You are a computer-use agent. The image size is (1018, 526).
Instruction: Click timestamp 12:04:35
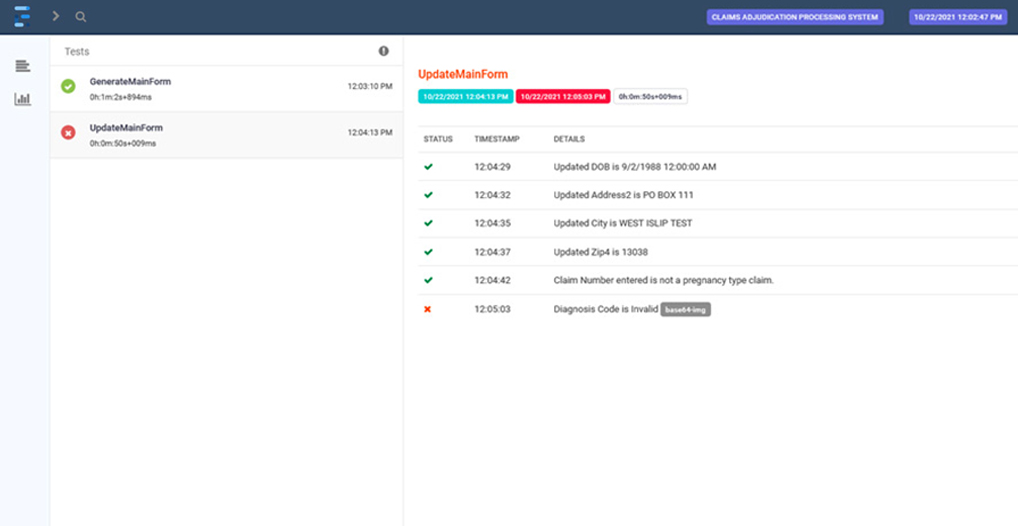pos(493,223)
